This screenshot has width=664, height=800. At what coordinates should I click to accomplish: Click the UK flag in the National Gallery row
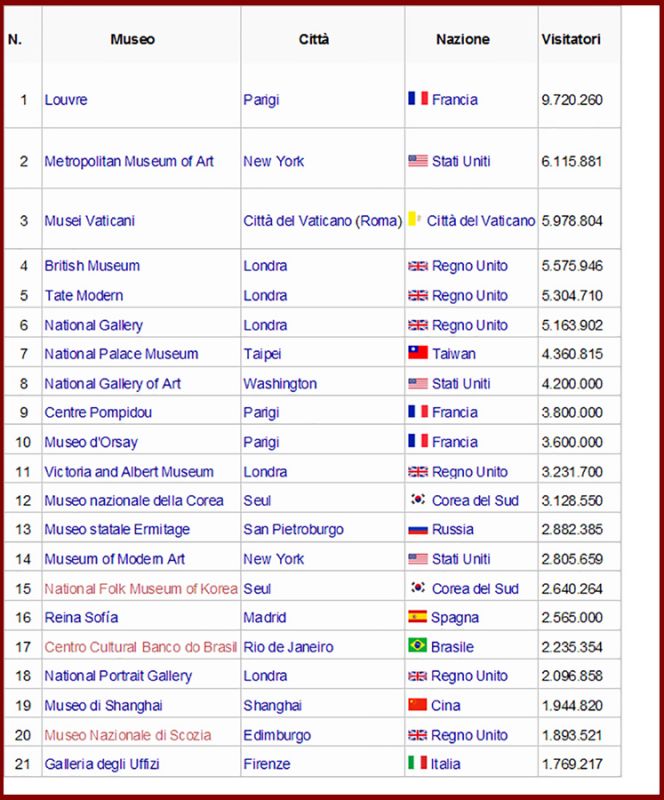pyautogui.click(x=418, y=325)
